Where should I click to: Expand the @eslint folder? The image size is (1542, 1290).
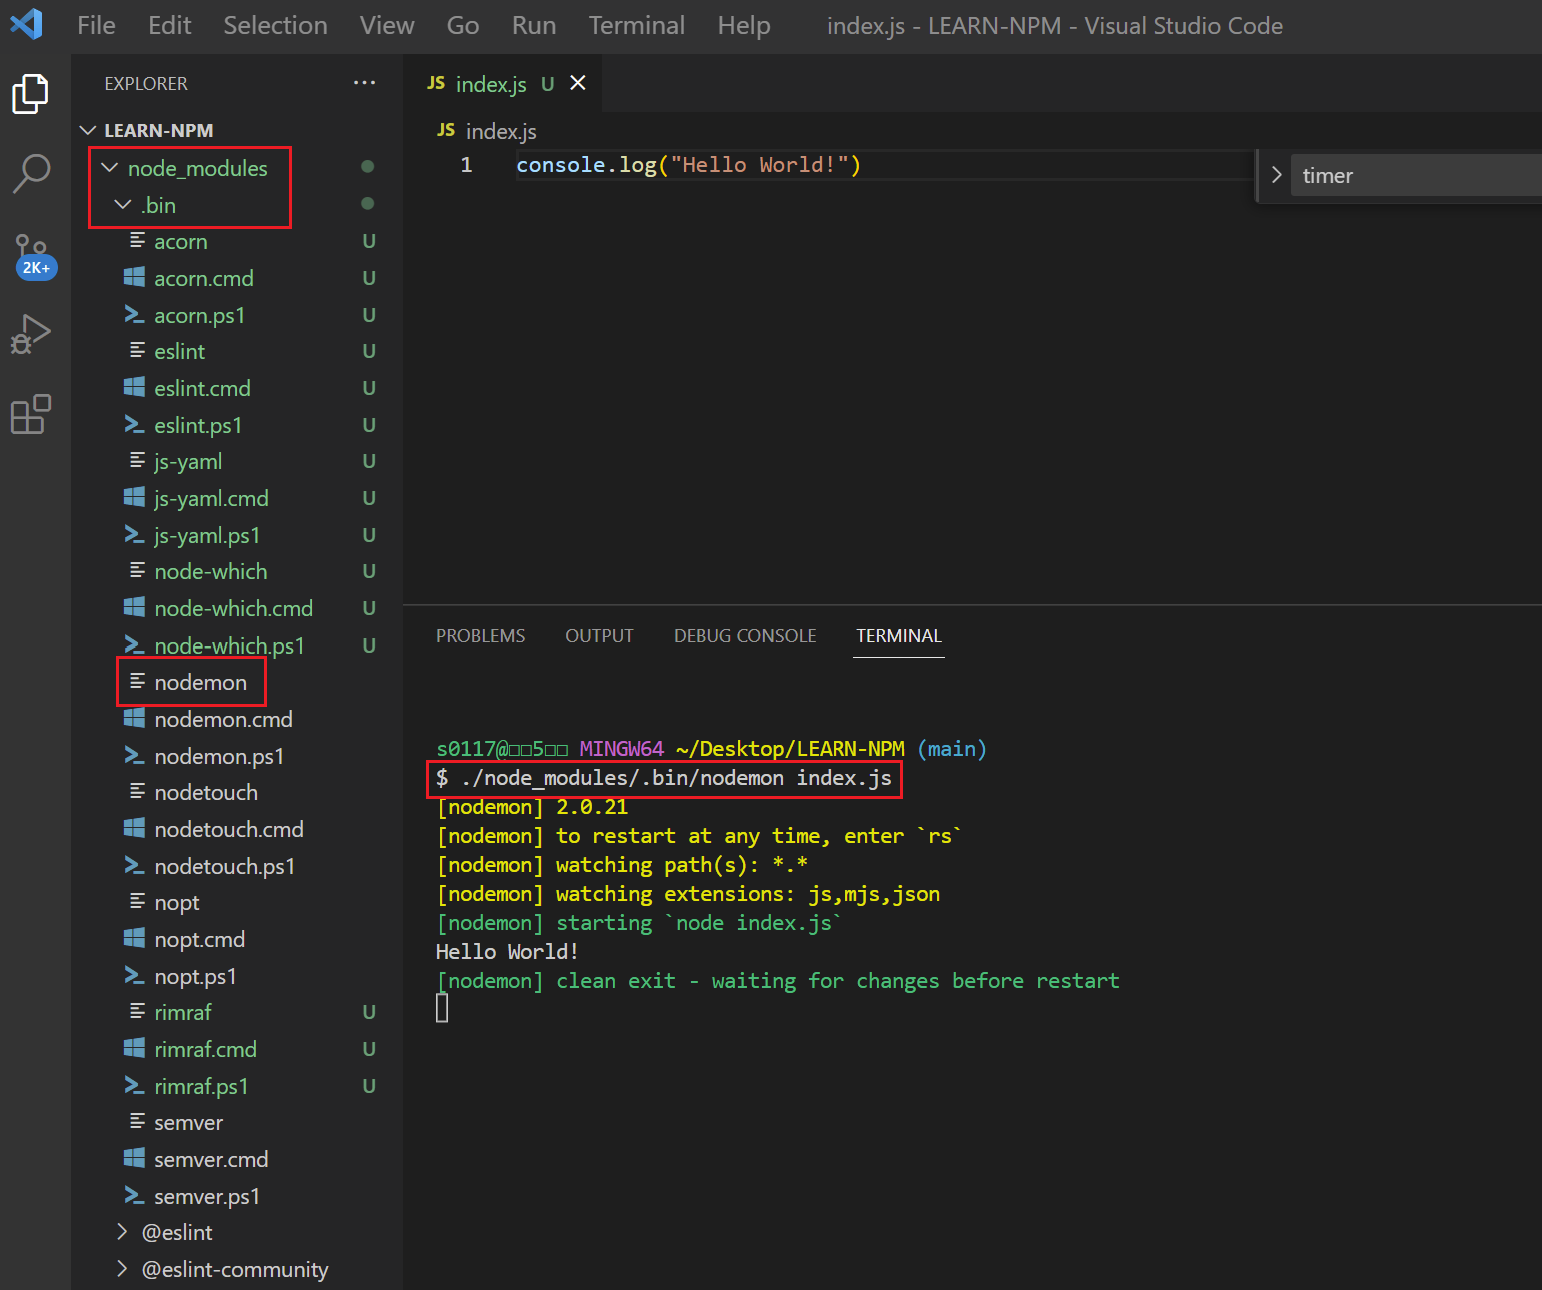pyautogui.click(x=123, y=1231)
